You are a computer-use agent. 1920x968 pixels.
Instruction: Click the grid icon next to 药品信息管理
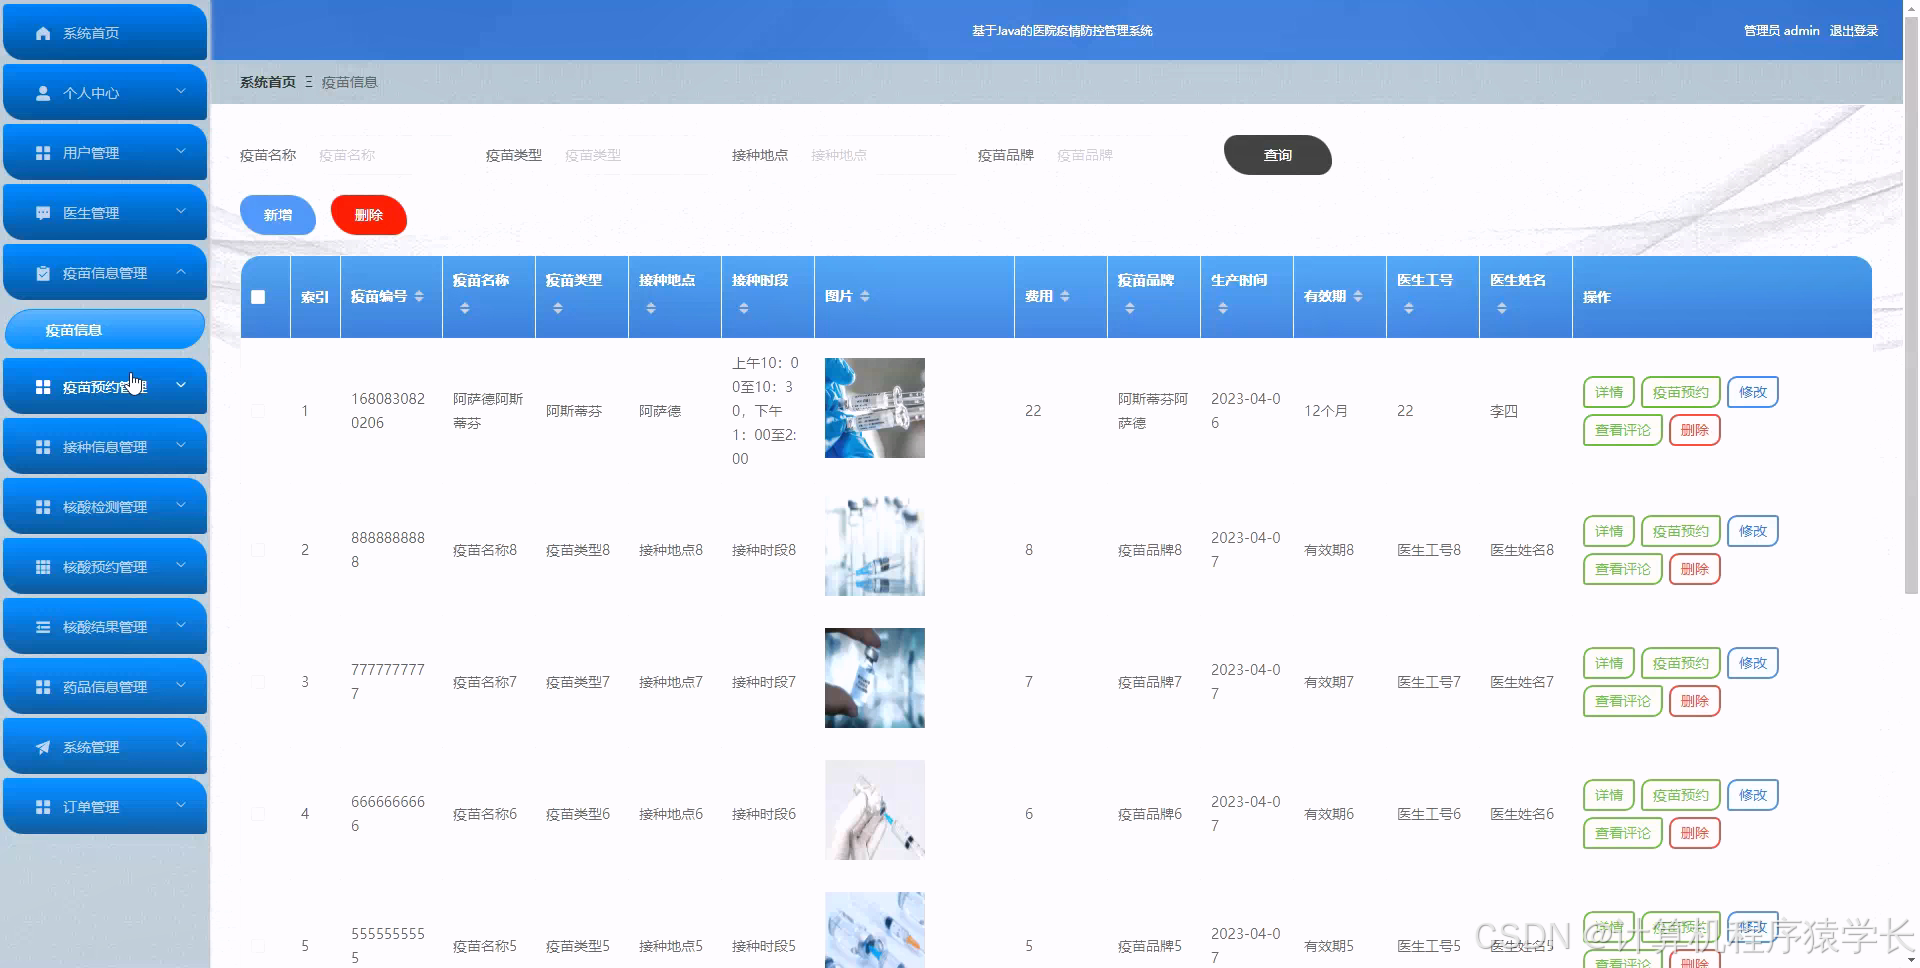tap(41, 686)
